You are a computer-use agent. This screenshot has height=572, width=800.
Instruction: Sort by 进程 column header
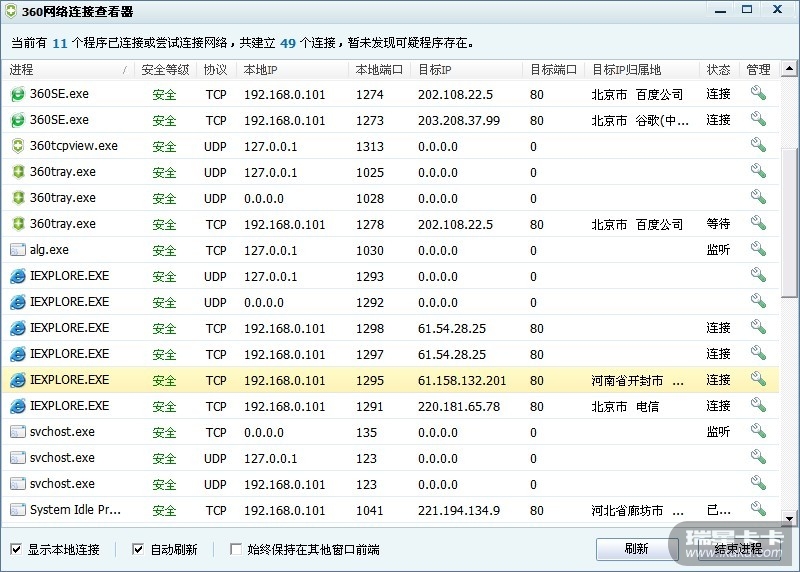[x=68, y=70]
